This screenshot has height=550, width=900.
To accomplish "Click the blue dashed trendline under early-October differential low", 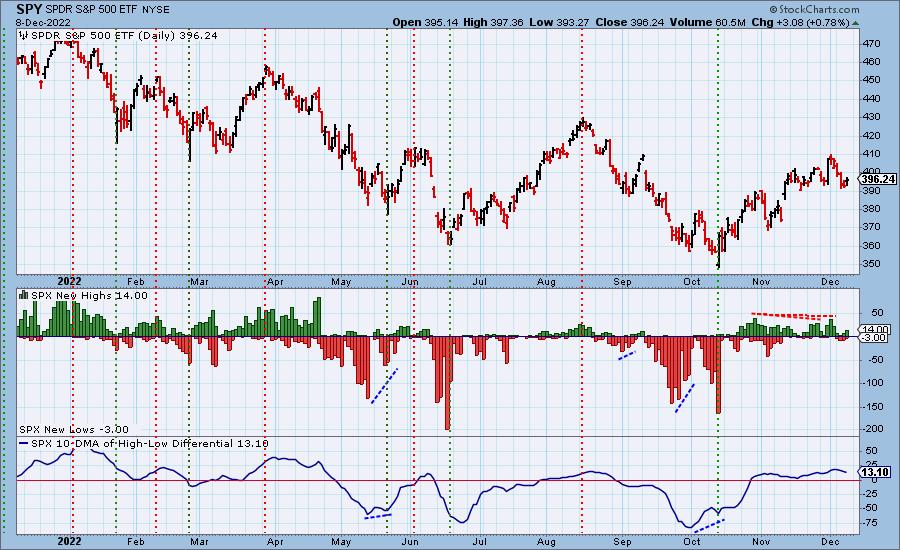I will 709,525.
